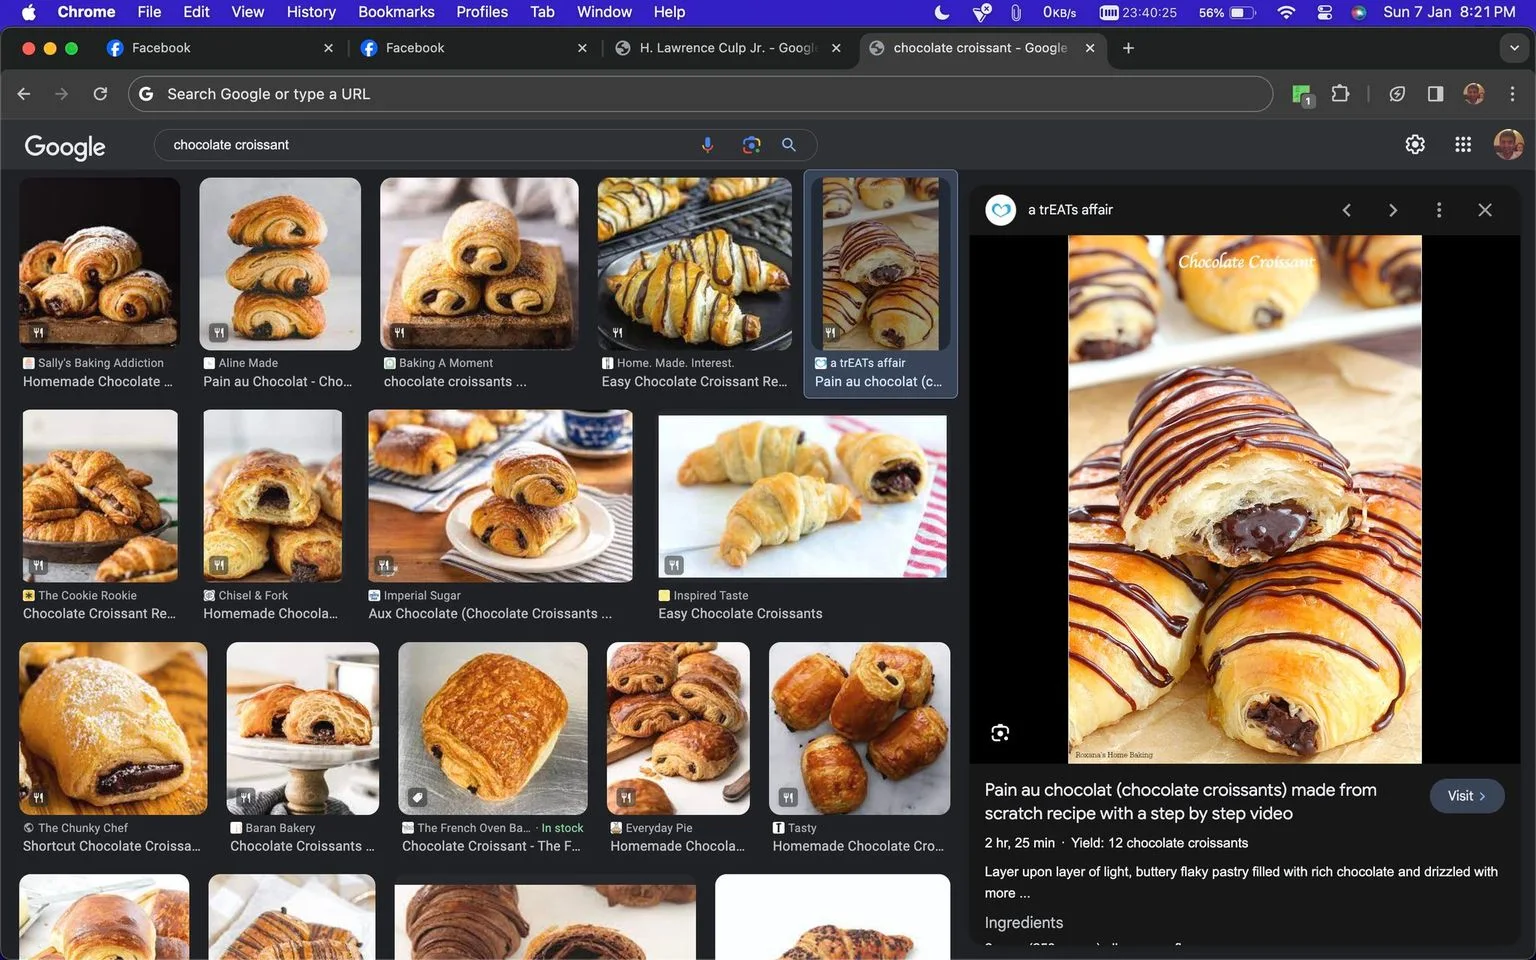
Task: Open the Profiles menu
Action: (x=482, y=12)
